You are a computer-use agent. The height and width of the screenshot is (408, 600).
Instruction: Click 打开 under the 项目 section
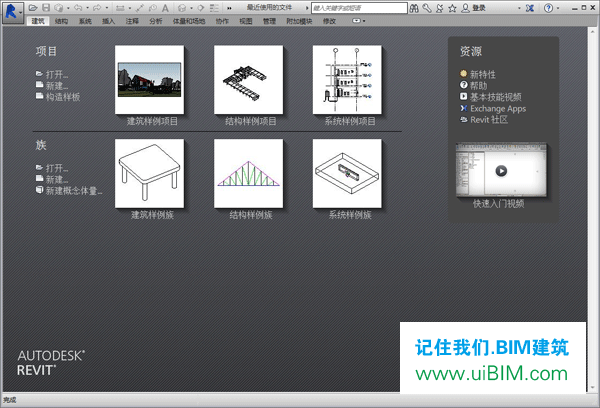point(56,75)
